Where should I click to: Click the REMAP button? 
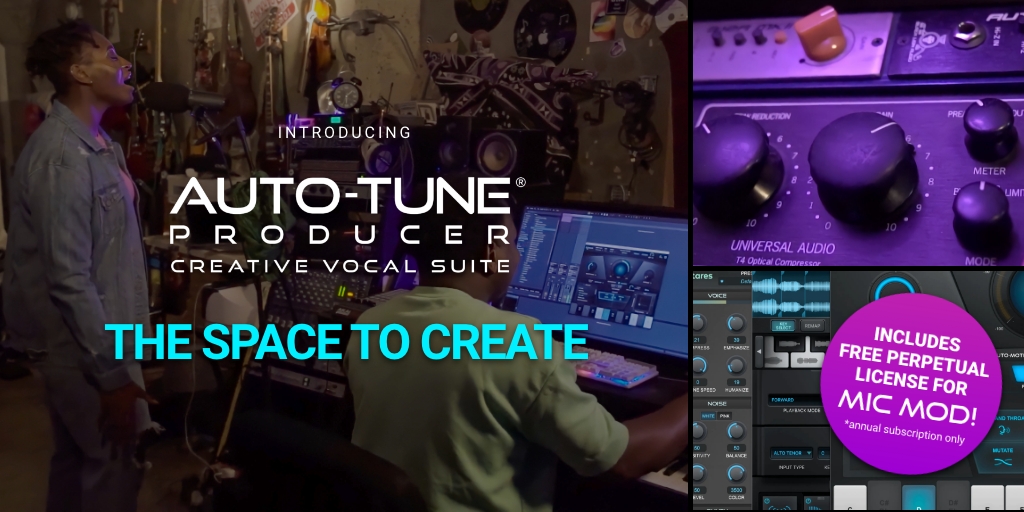pos(812,326)
